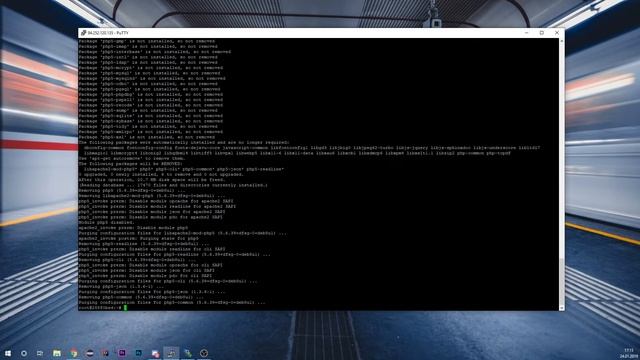The height and width of the screenshot is (360, 640).
Task: Click the line "Module php5 disabled."
Action: point(106,222)
